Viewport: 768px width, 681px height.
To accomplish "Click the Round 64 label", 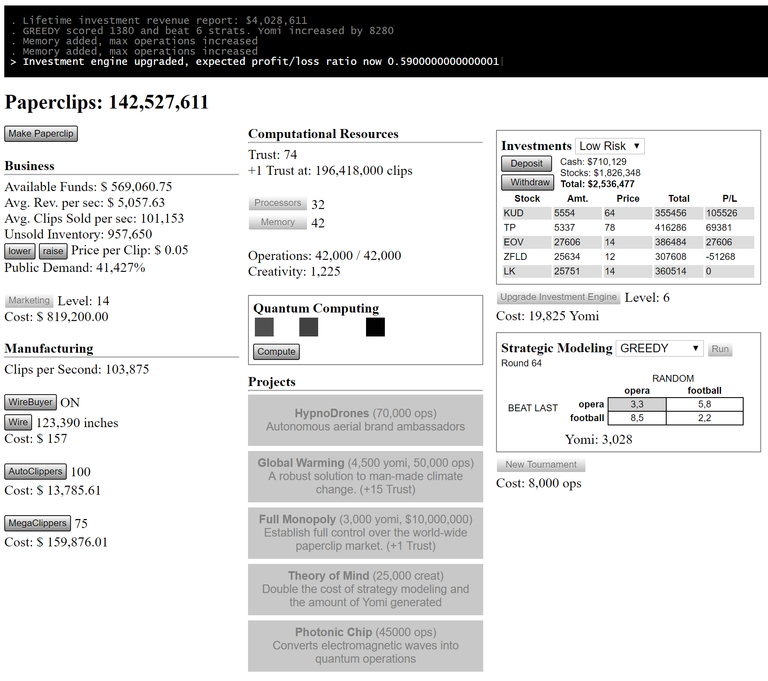I will [x=521, y=363].
